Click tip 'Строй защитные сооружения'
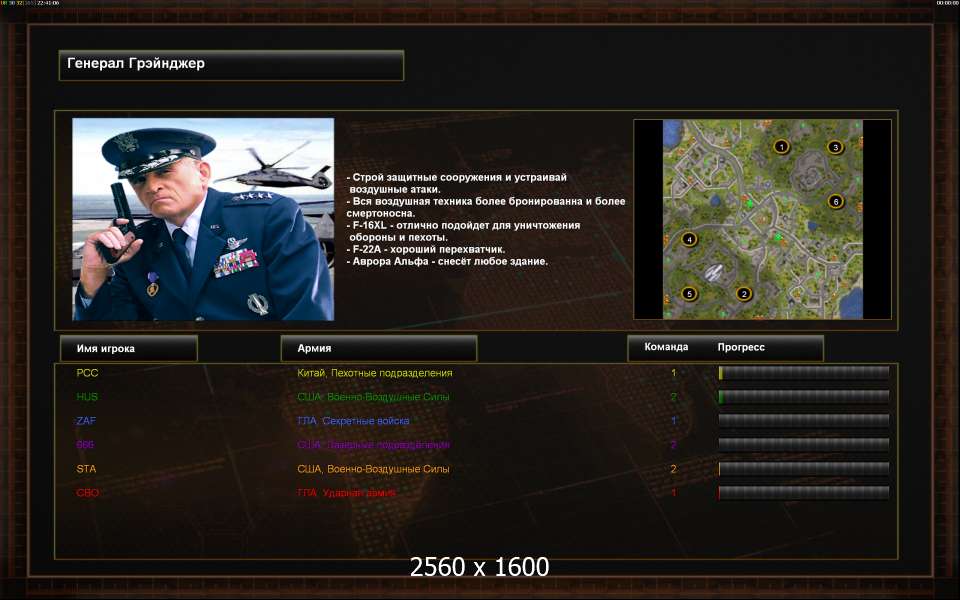The image size is (960, 600). (x=457, y=183)
